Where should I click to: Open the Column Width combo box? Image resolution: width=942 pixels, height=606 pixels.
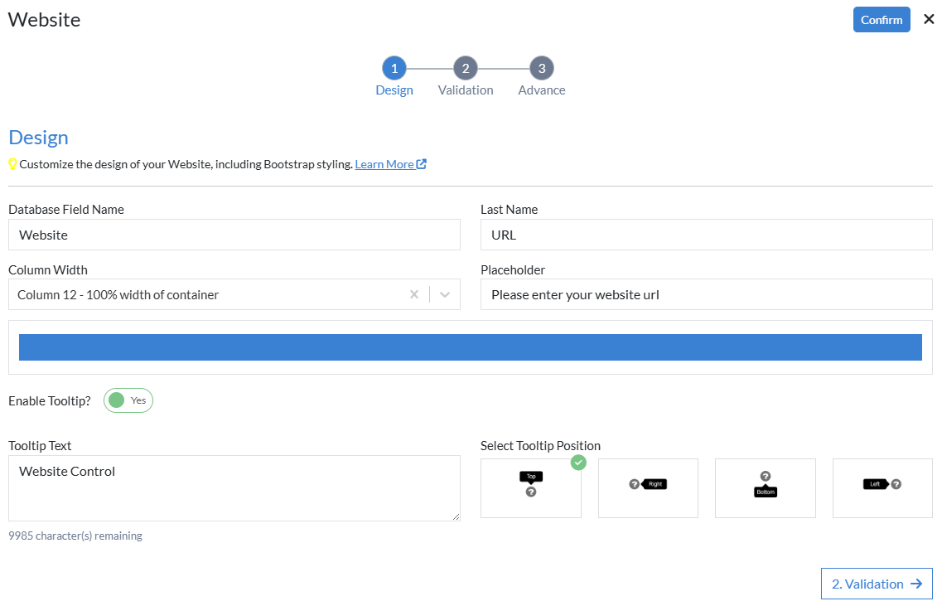(200, 295)
